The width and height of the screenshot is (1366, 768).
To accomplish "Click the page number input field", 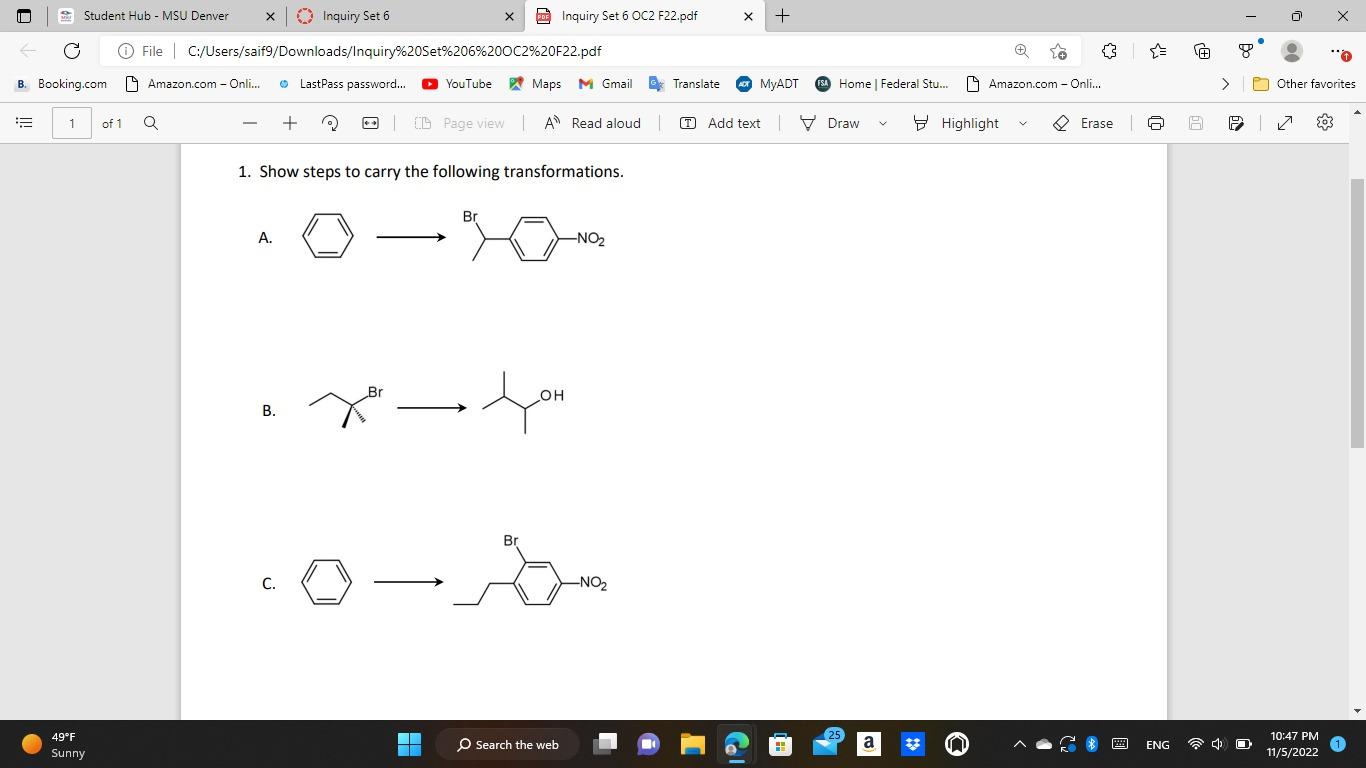I will click(70, 123).
